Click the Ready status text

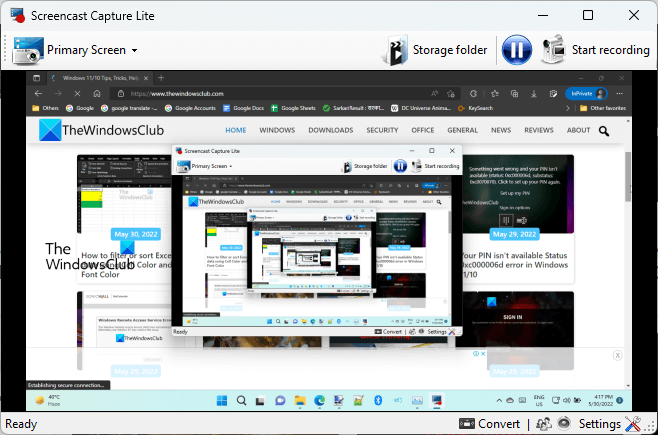[21, 424]
